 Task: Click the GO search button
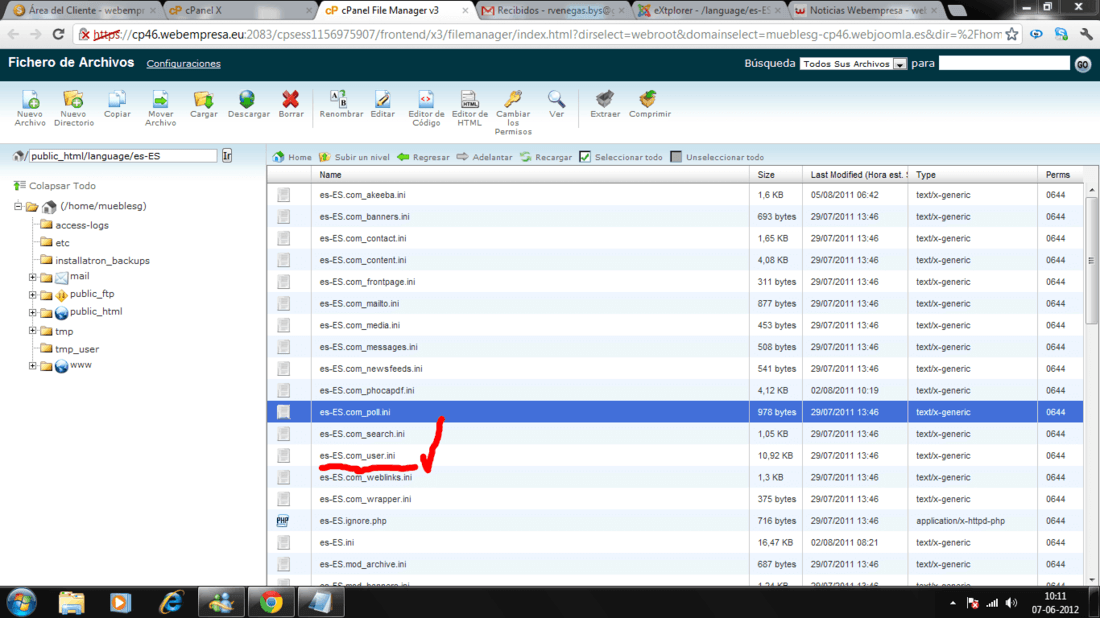[1082, 64]
